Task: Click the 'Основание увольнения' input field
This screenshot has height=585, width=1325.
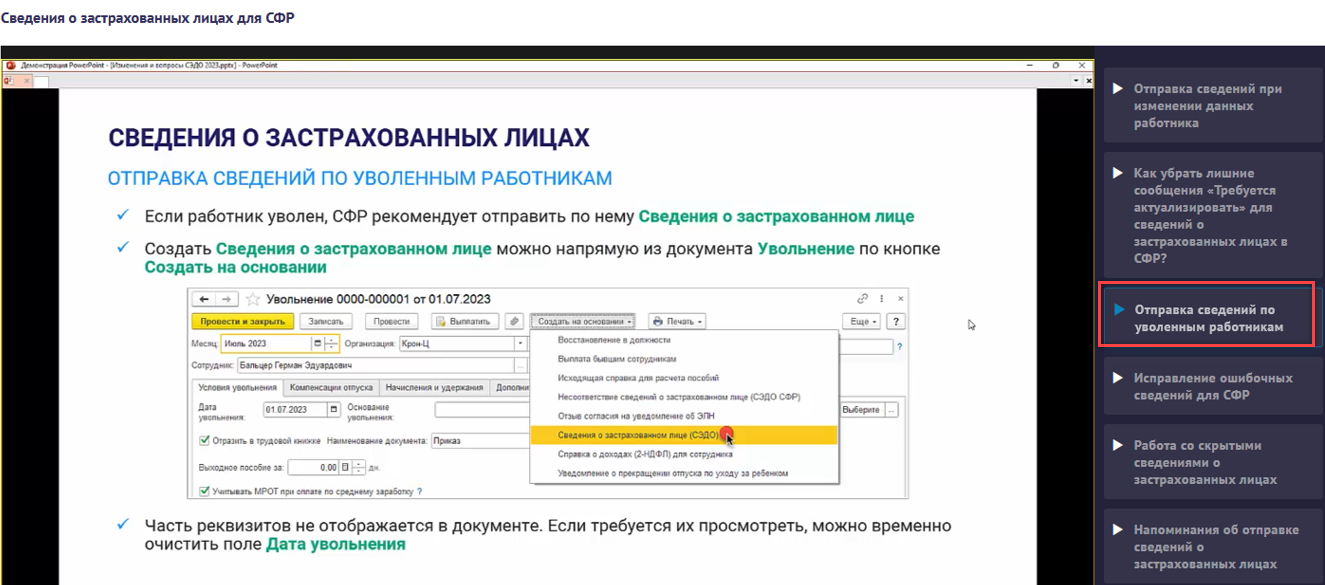Action: pos(482,409)
